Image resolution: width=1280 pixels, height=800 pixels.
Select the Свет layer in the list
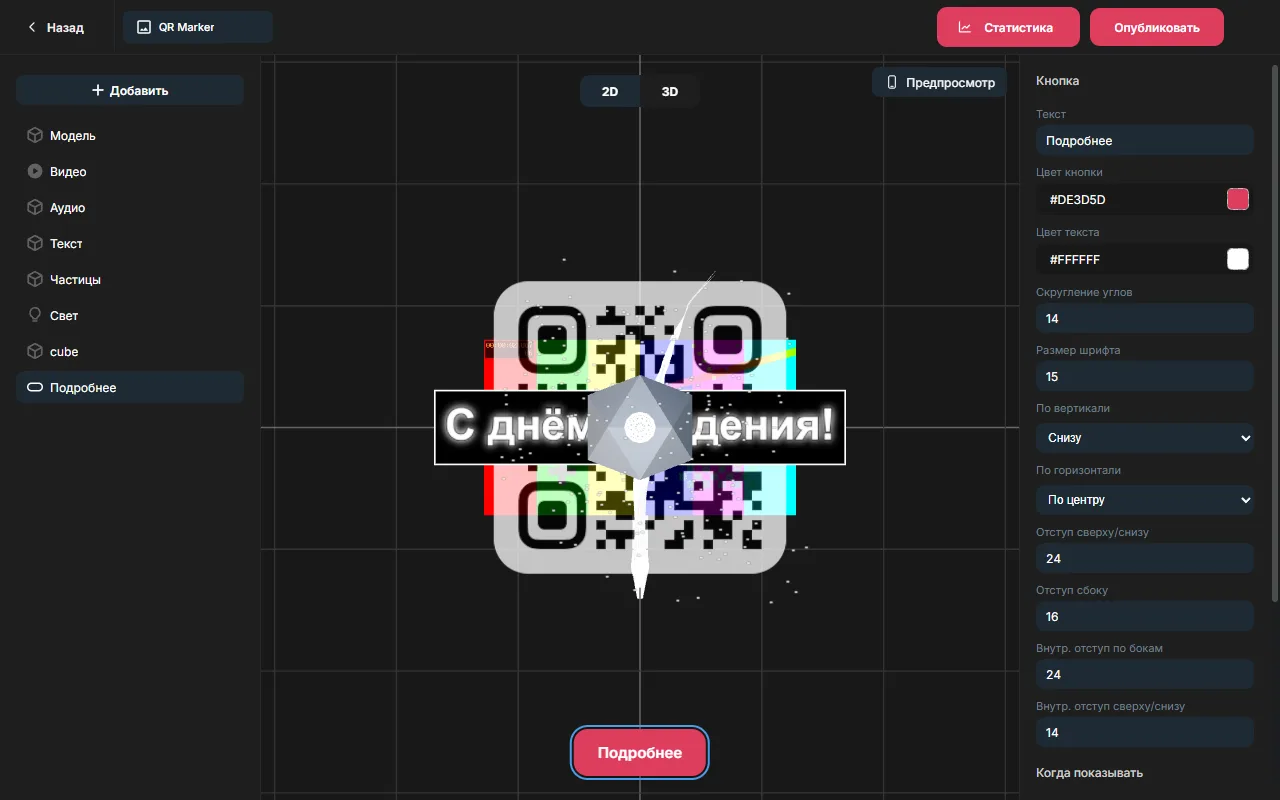(x=130, y=315)
